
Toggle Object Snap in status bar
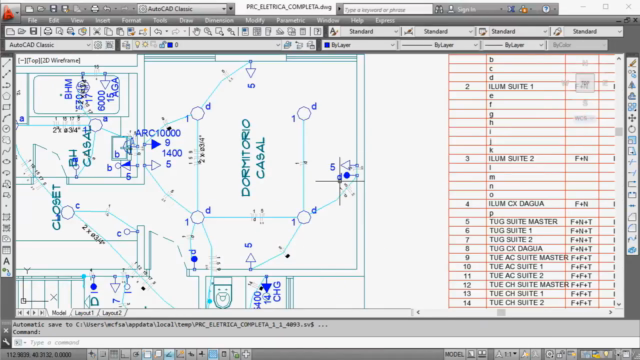[x=147, y=354]
